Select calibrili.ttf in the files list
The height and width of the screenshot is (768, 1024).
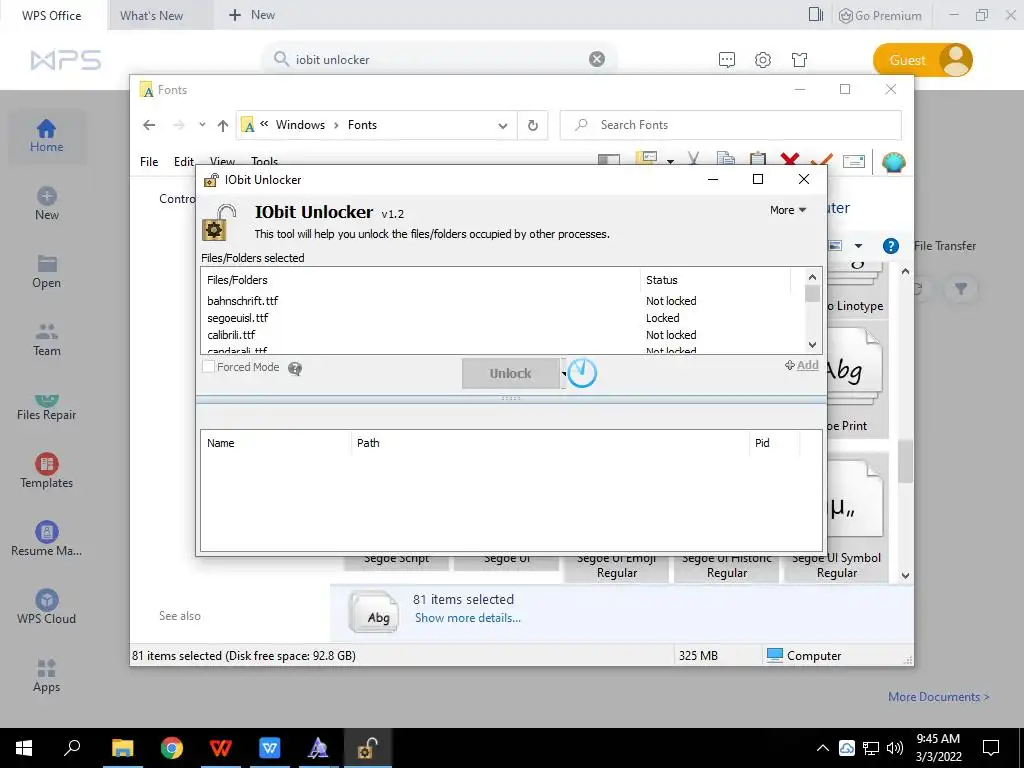pyautogui.click(x=231, y=335)
